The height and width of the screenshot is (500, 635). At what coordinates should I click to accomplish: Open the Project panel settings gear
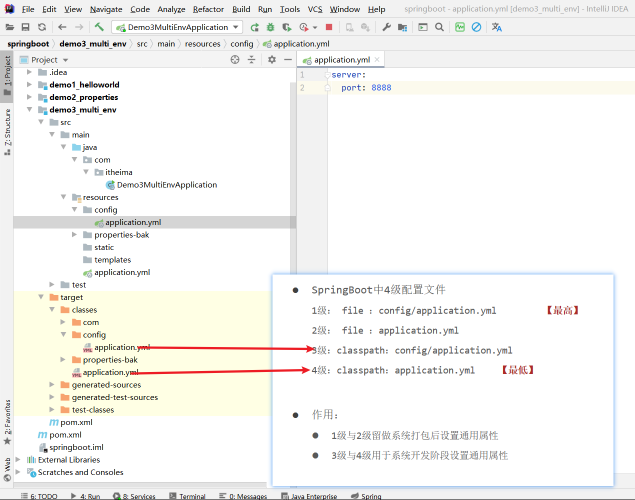[x=271, y=60]
